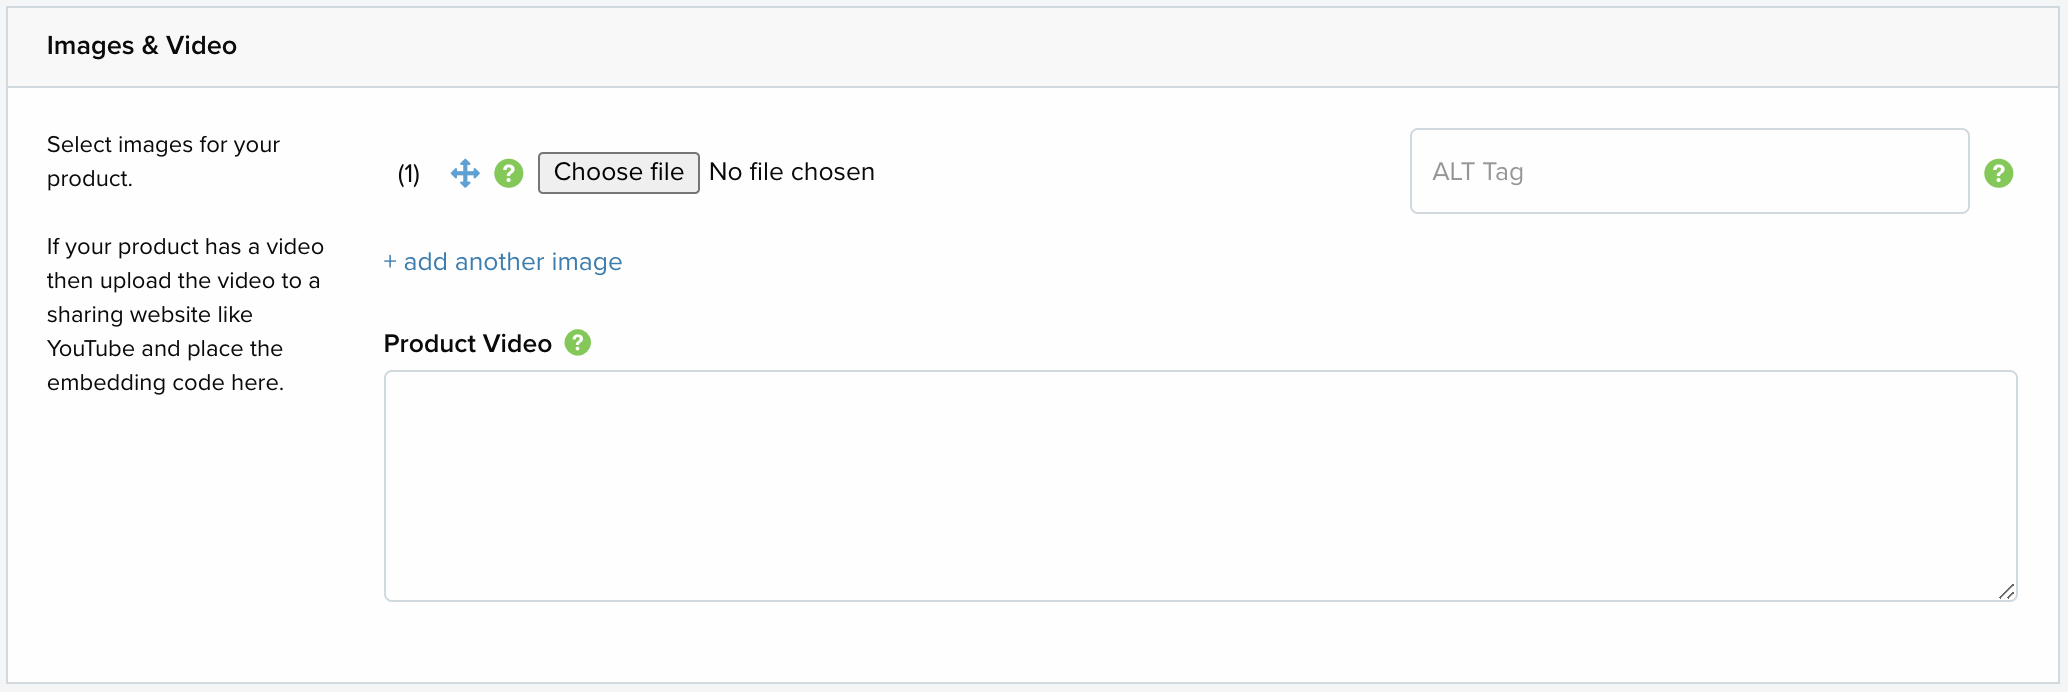
Task: Click the (1) image number label
Action: [408, 174]
